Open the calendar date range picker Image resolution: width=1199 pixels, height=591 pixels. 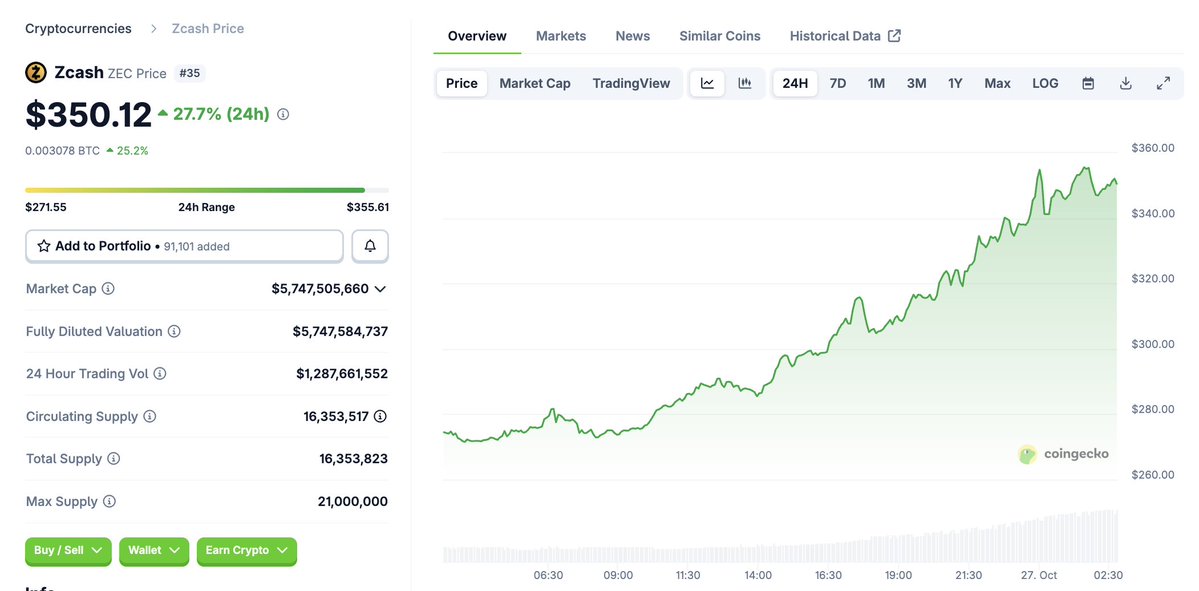[x=1088, y=83]
